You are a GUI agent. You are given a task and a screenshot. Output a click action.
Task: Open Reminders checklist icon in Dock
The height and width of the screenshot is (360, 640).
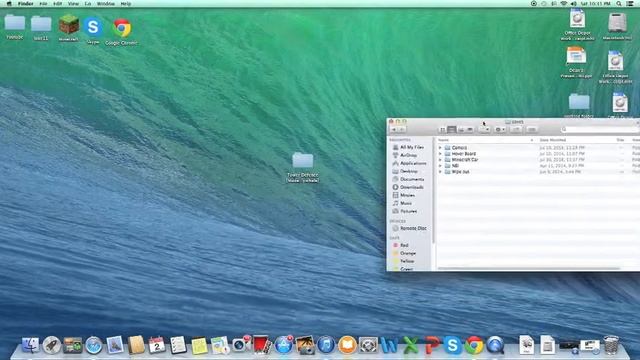[x=178, y=345]
